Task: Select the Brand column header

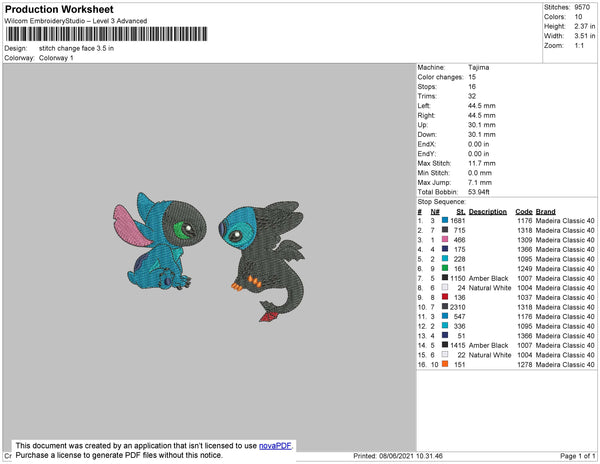Action: click(x=545, y=212)
